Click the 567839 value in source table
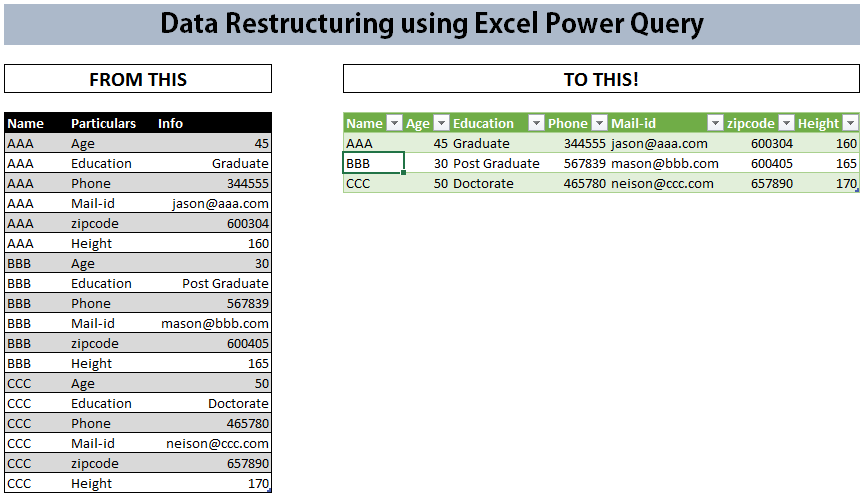 [248, 303]
